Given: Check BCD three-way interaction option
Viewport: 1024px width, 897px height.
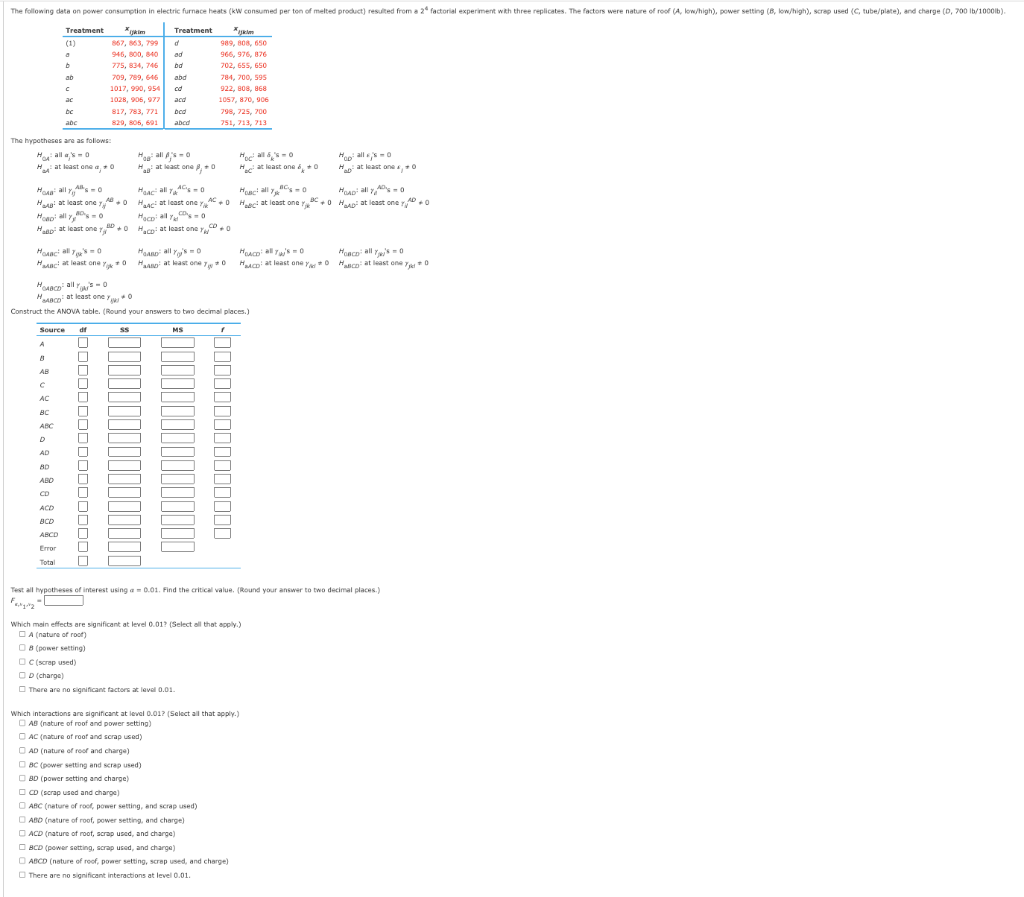Looking at the screenshot, I should (x=22, y=847).
